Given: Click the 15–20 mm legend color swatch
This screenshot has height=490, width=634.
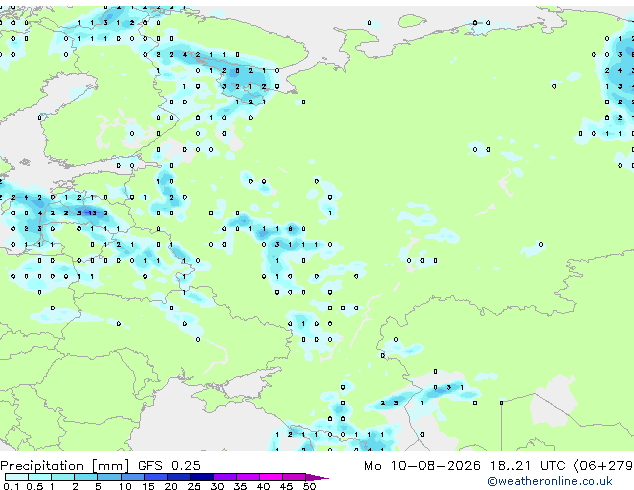Looking at the screenshot, I should 156,477.
